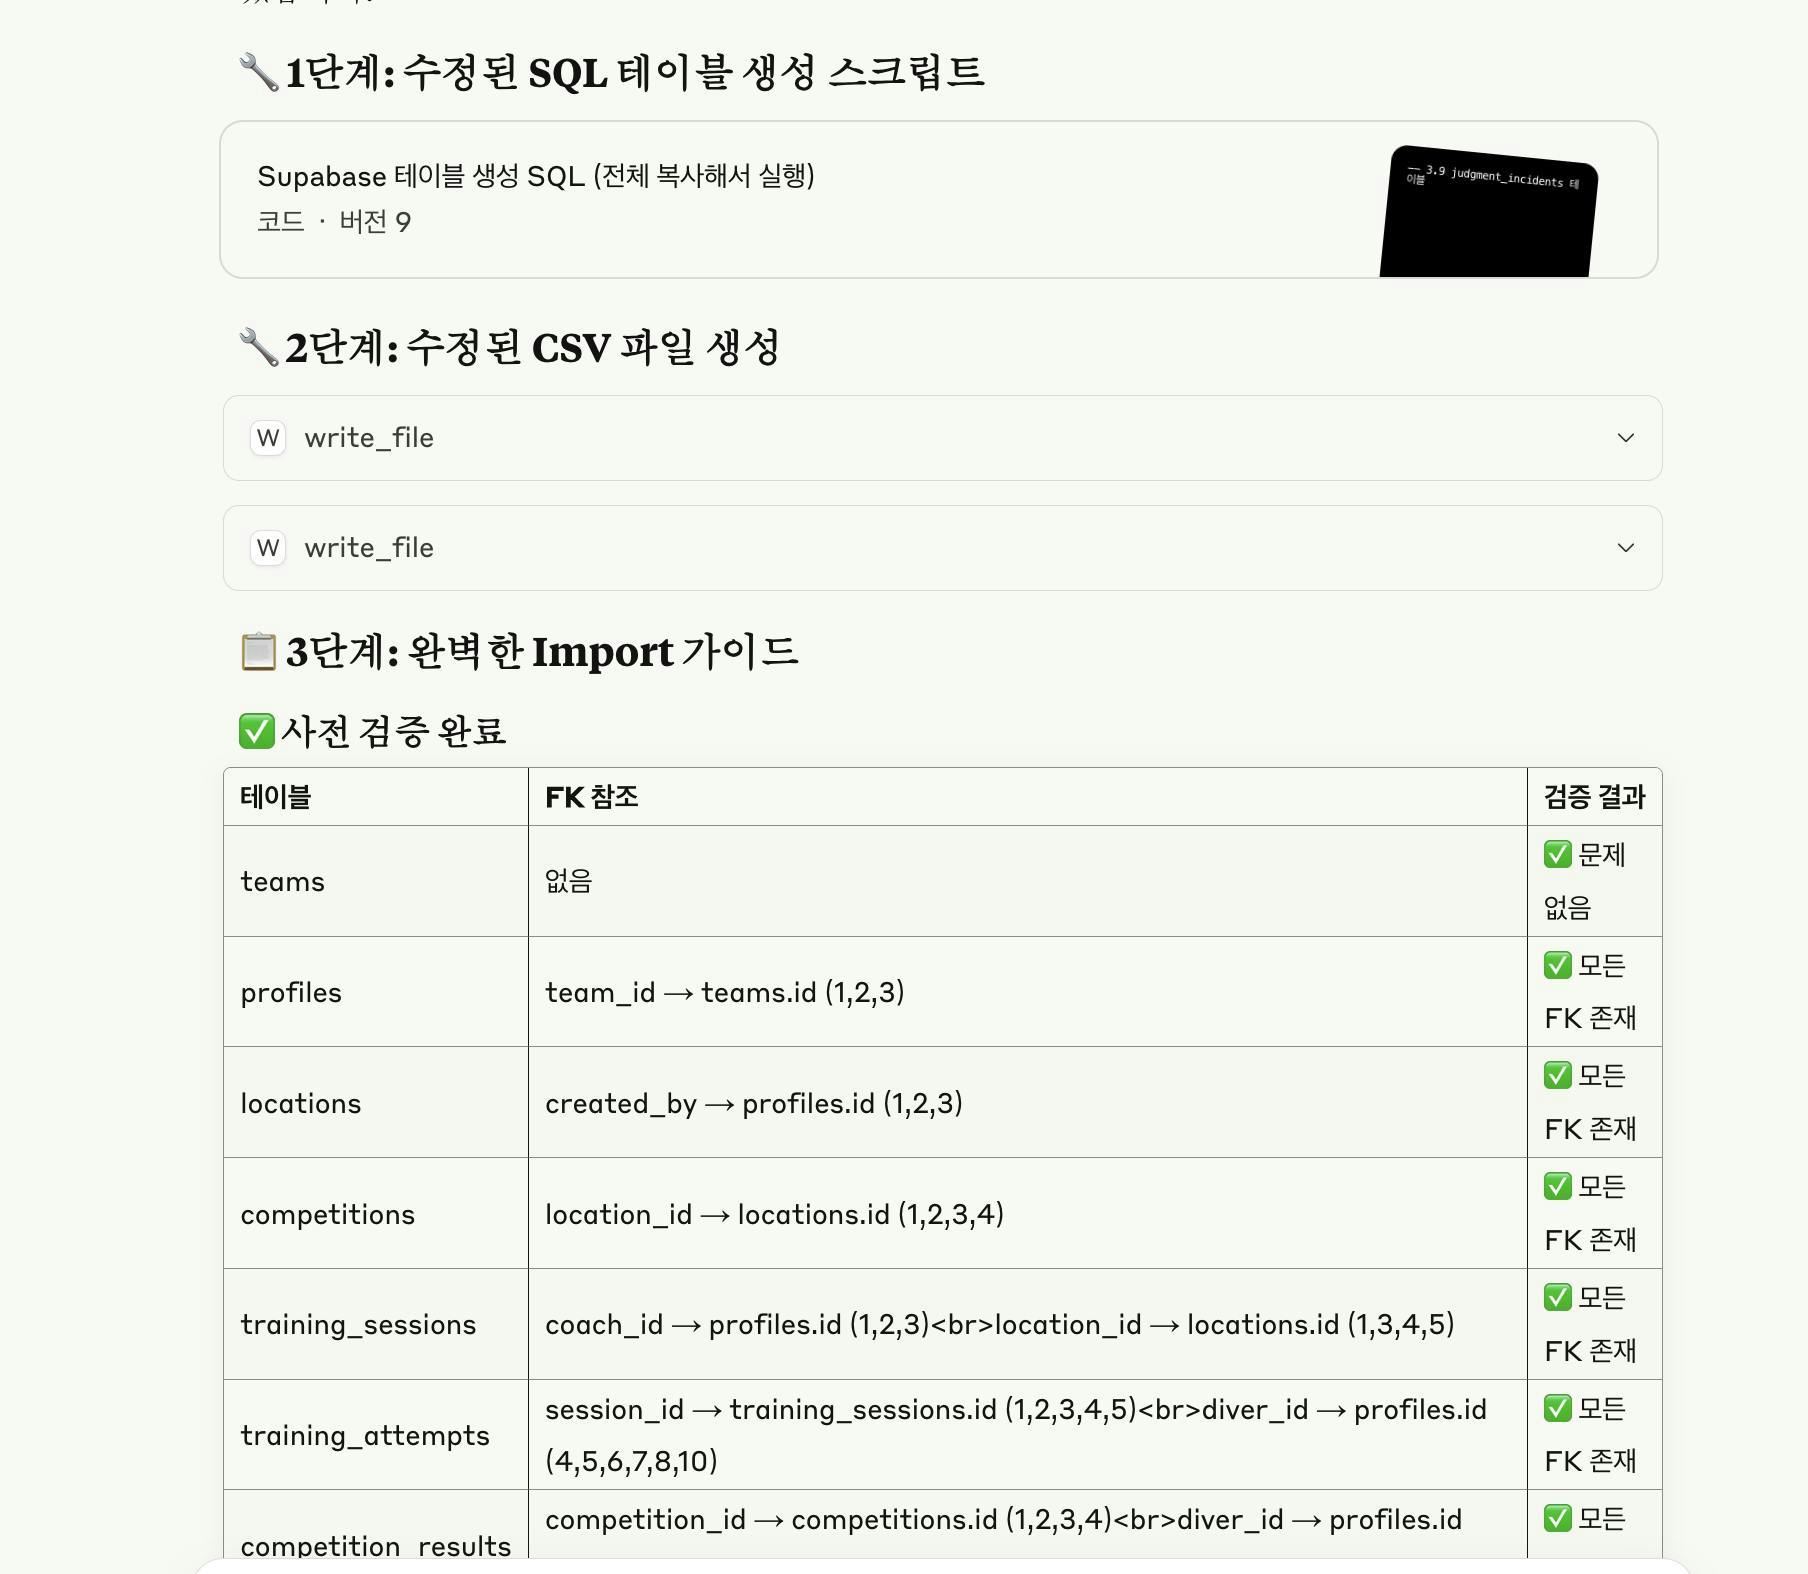The width and height of the screenshot is (1808, 1574).
Task: Click the green check in teams row
Action: click(1558, 855)
